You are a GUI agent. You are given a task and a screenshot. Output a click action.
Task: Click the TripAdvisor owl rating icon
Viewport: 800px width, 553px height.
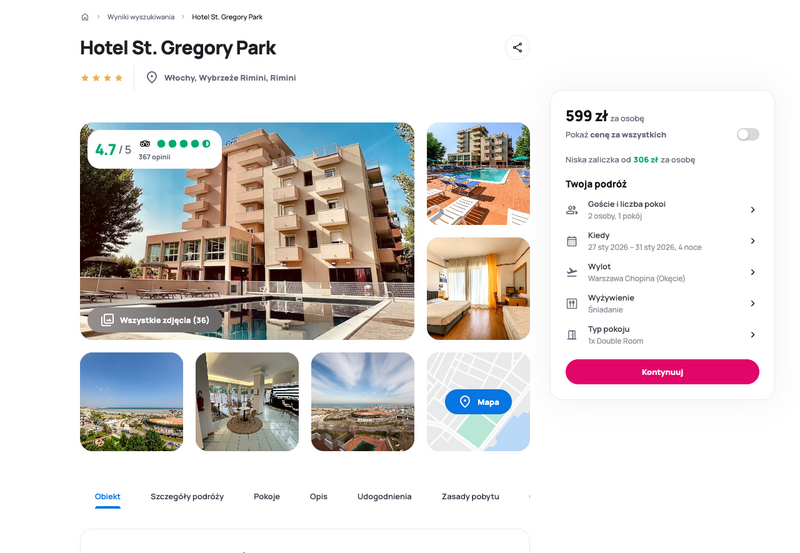[x=145, y=144]
